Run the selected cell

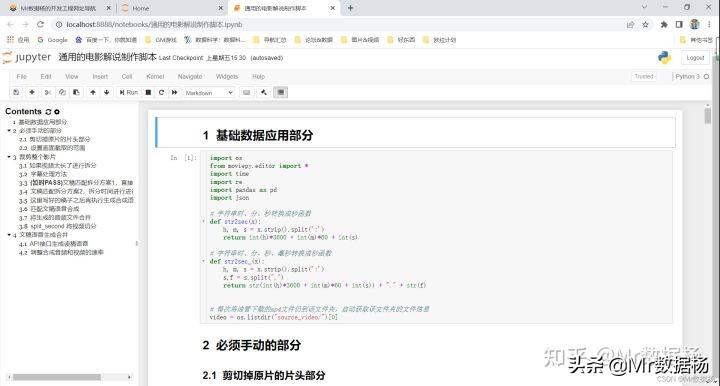pyautogui.click(x=129, y=92)
